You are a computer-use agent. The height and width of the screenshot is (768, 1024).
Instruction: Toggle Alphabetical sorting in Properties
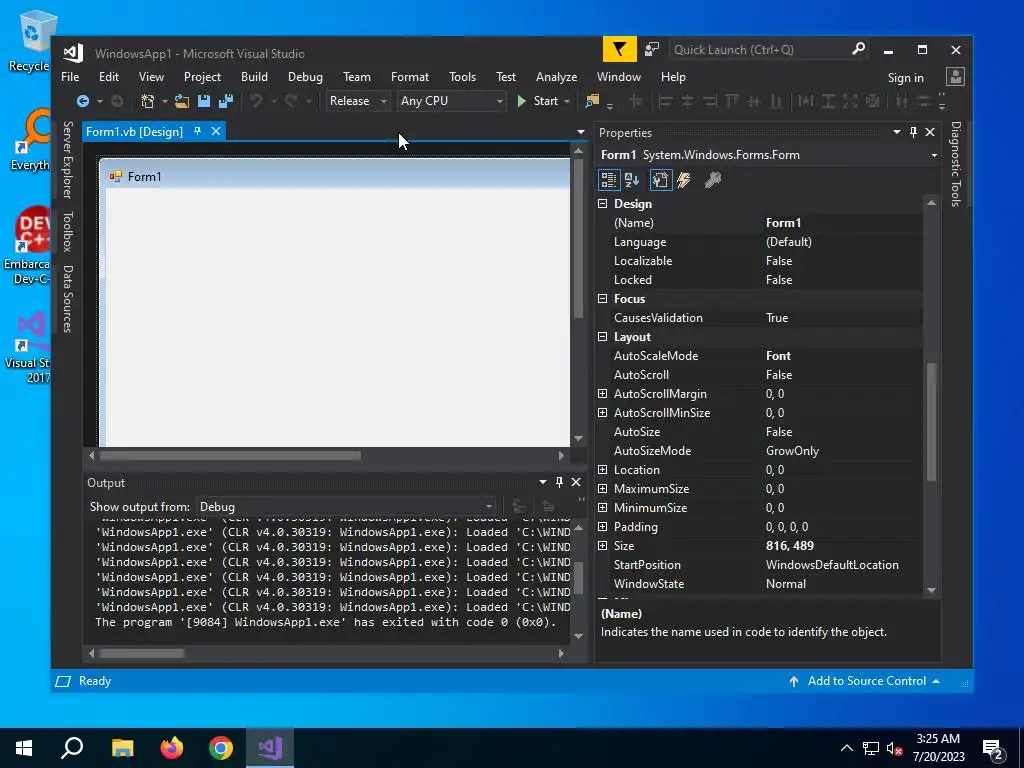point(632,180)
